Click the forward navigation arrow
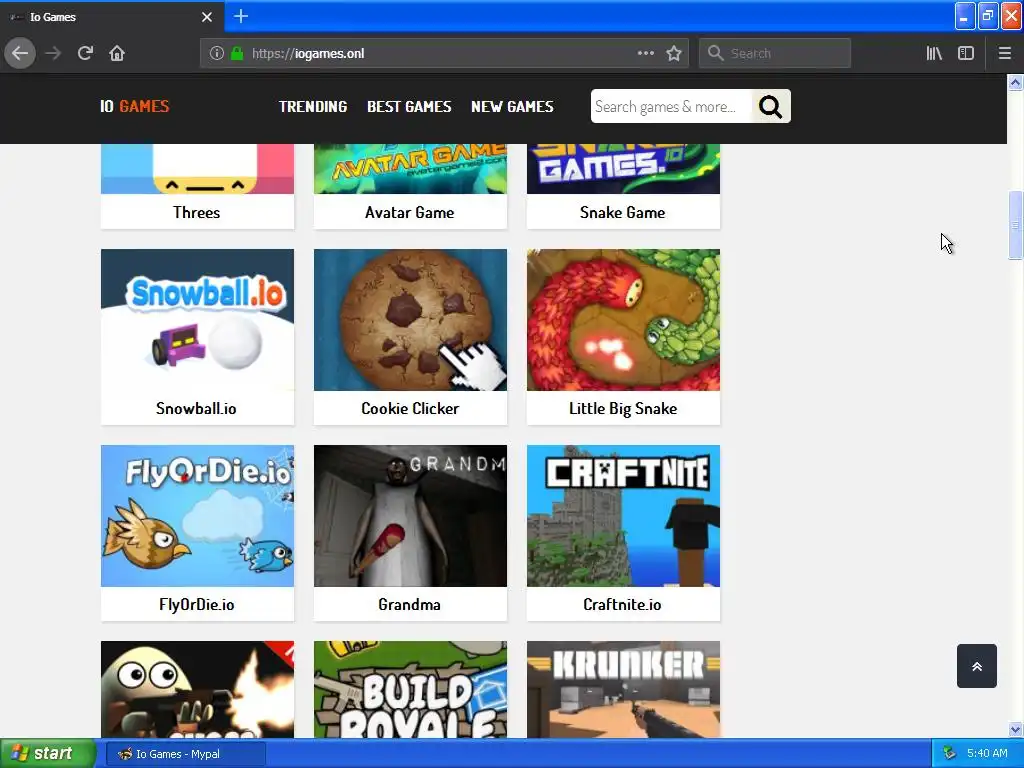The image size is (1024, 768). [x=53, y=54]
